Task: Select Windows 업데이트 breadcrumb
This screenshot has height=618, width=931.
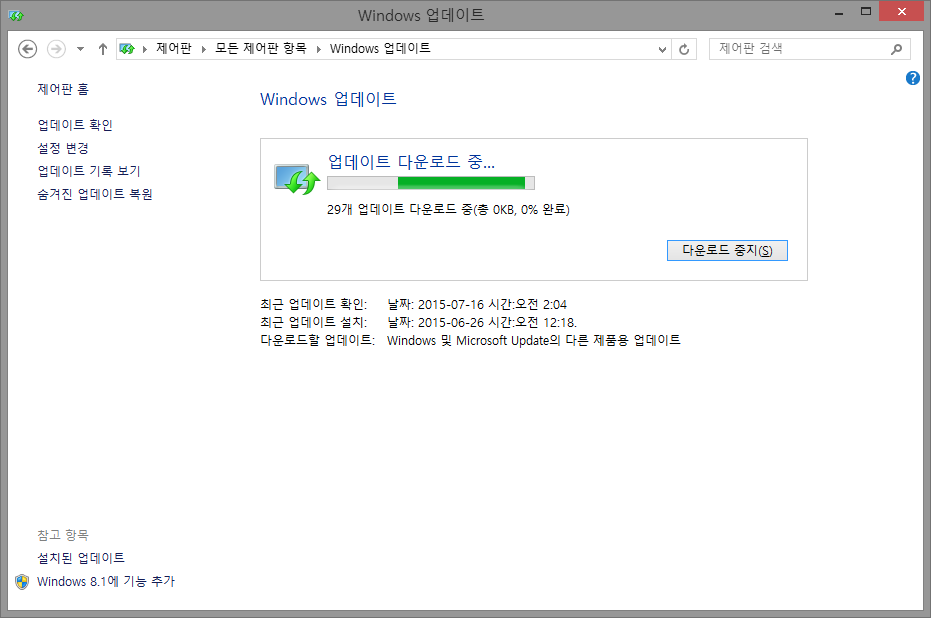Action: click(380, 49)
